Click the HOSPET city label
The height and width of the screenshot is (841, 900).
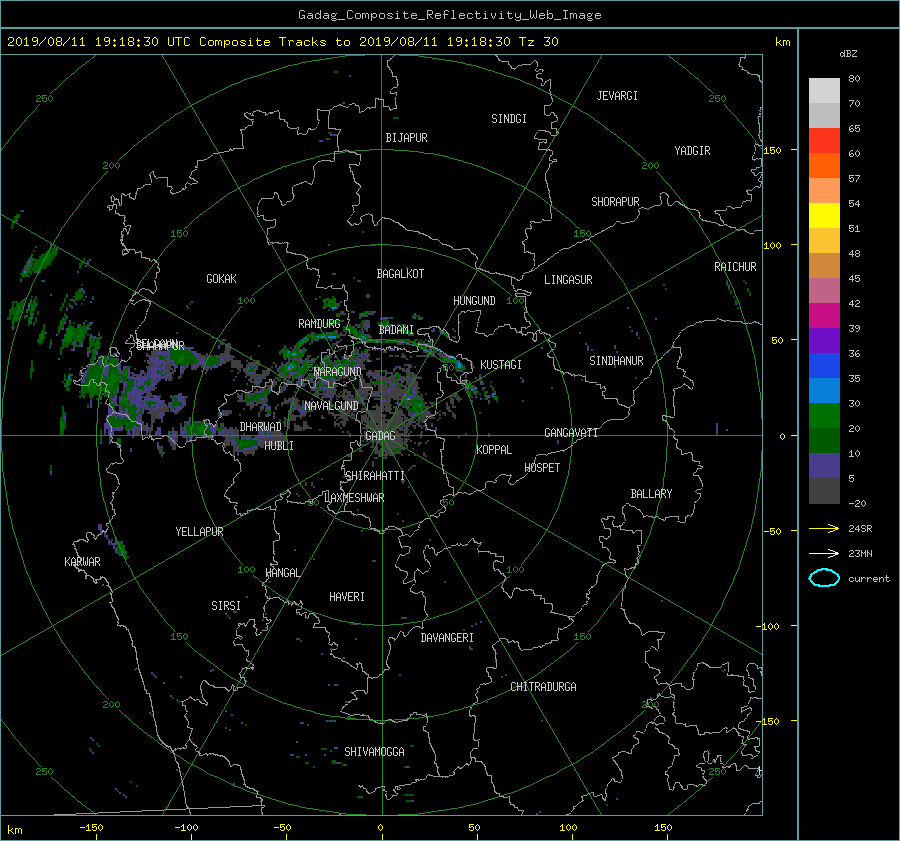pos(542,468)
